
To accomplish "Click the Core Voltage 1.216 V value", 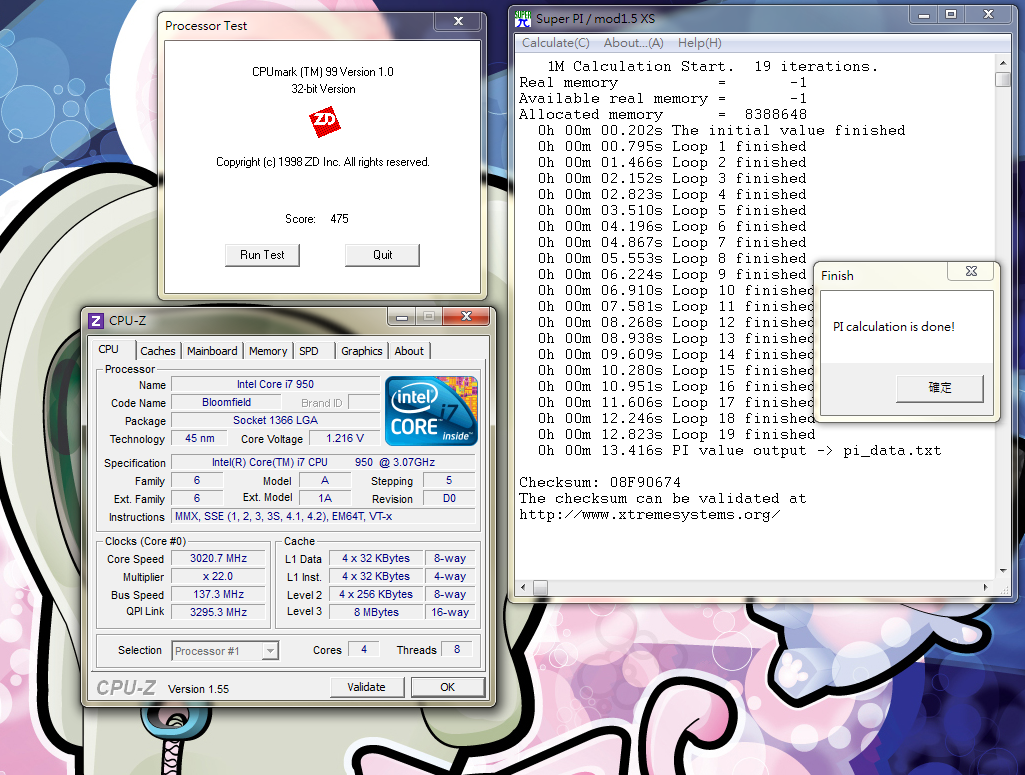I will click(344, 438).
